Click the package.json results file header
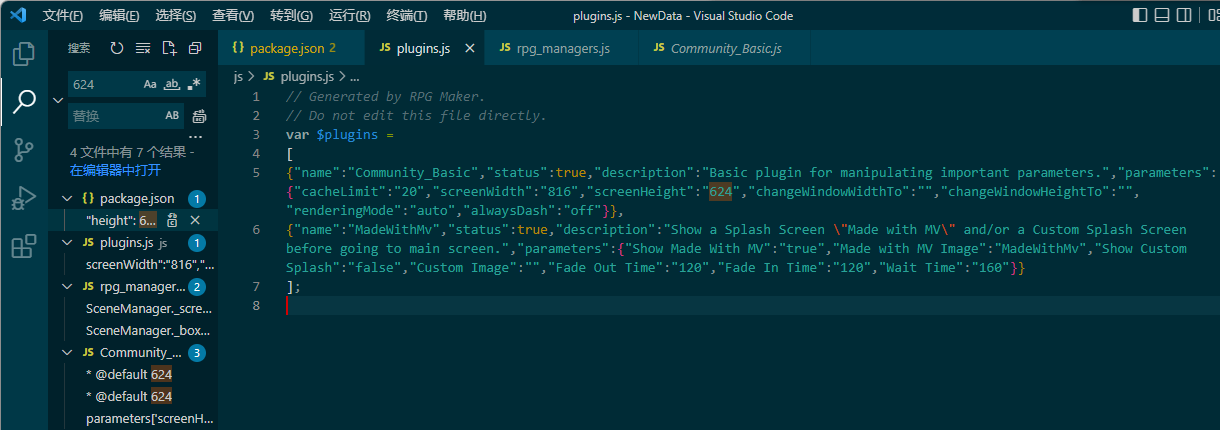This screenshot has height=430, width=1220. [136, 198]
